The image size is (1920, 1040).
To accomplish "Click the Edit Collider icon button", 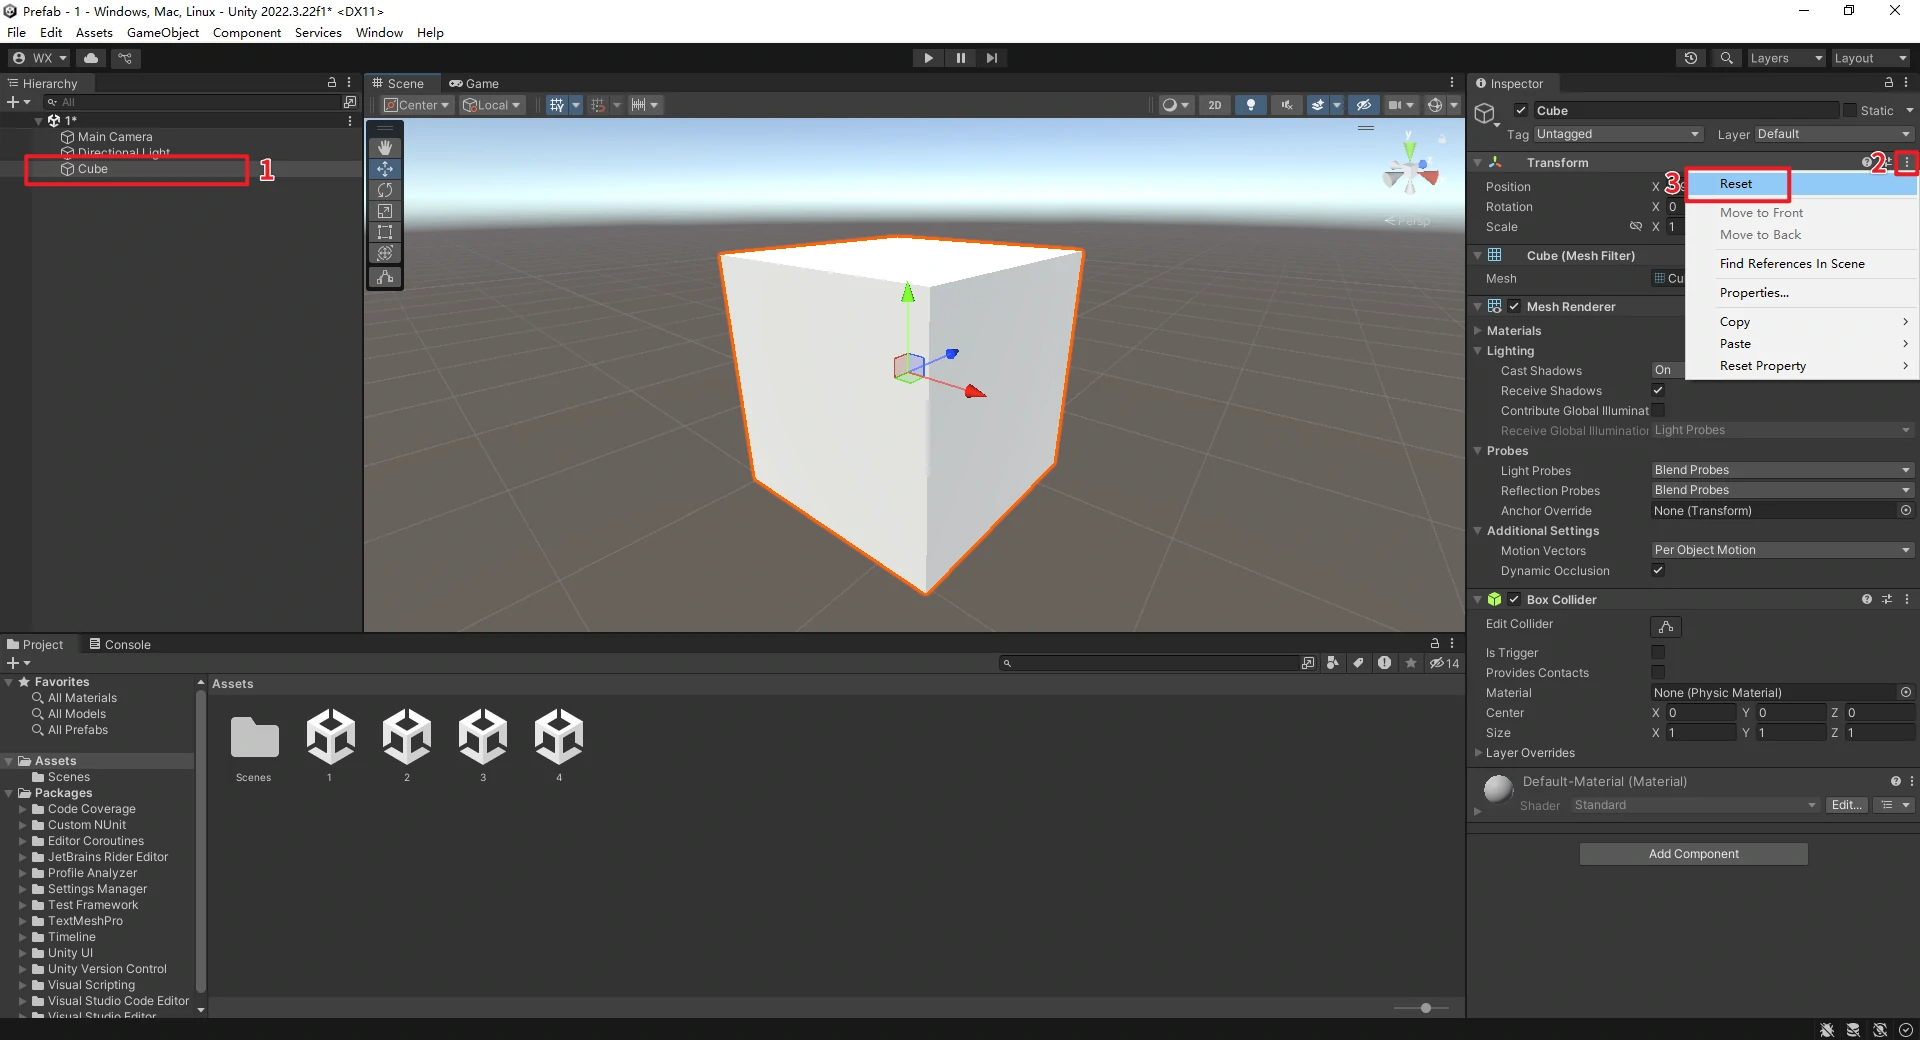I will click(x=1666, y=627).
